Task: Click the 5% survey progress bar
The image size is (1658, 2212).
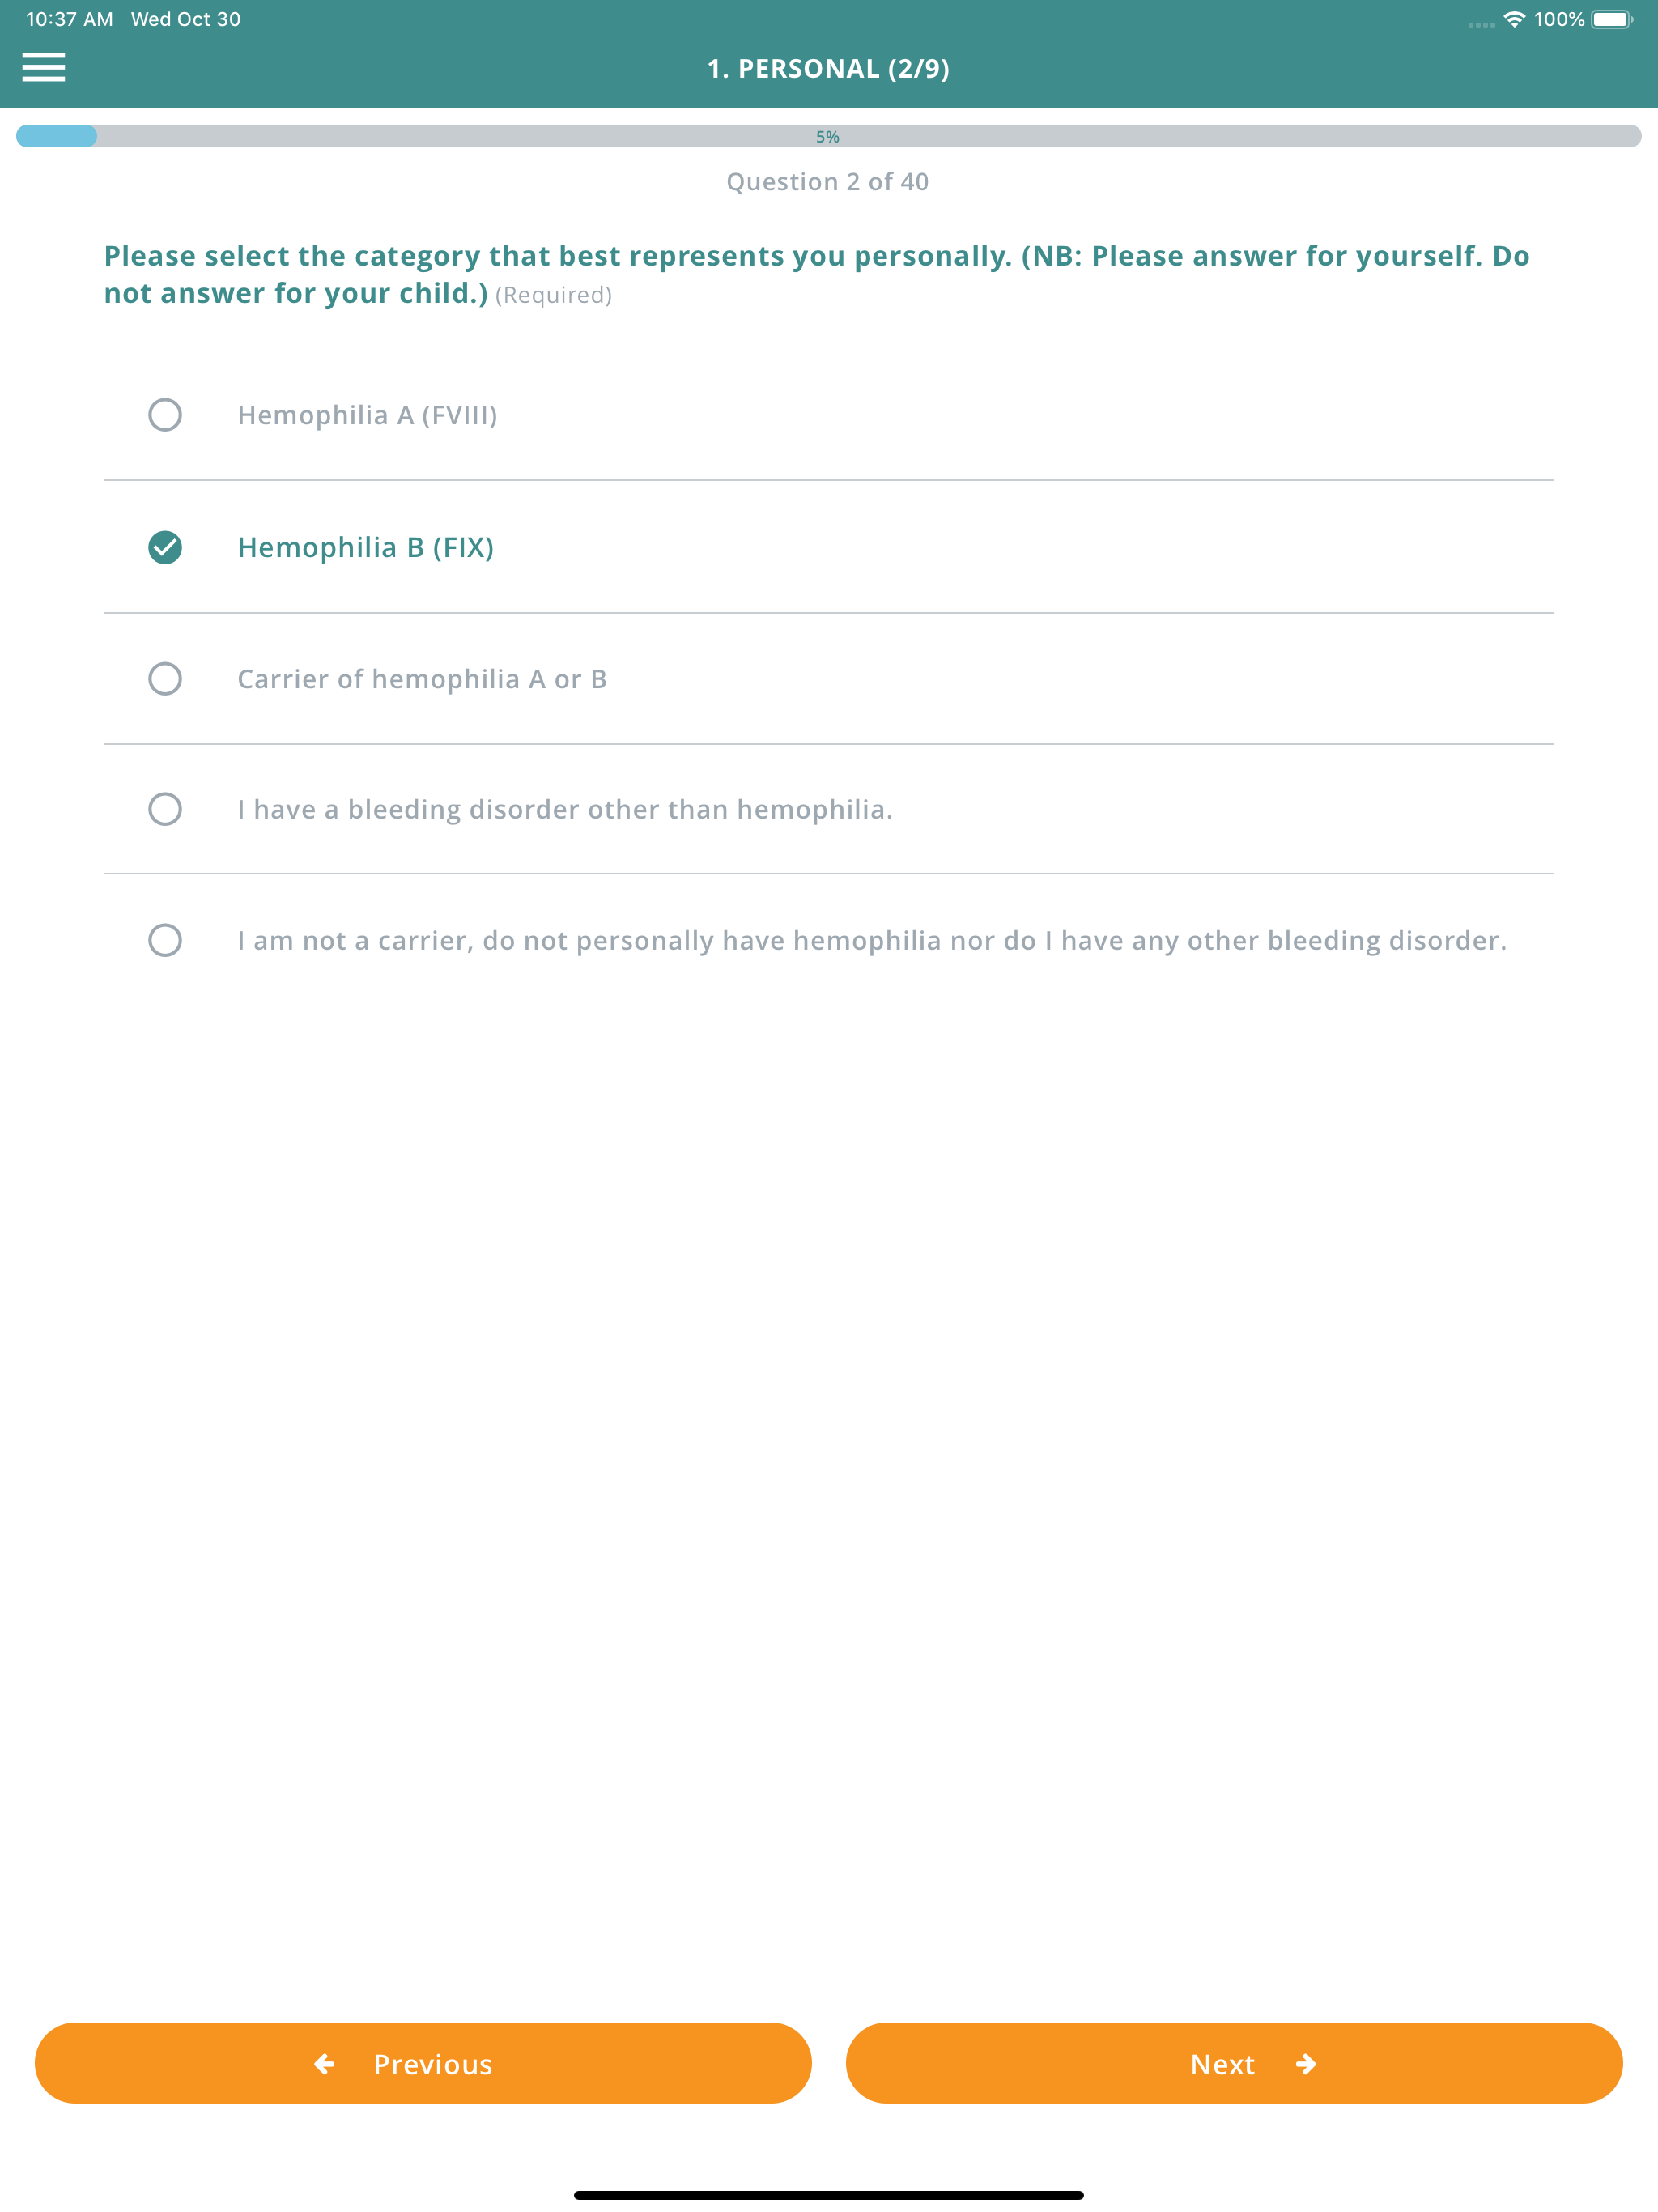Action: point(829,136)
